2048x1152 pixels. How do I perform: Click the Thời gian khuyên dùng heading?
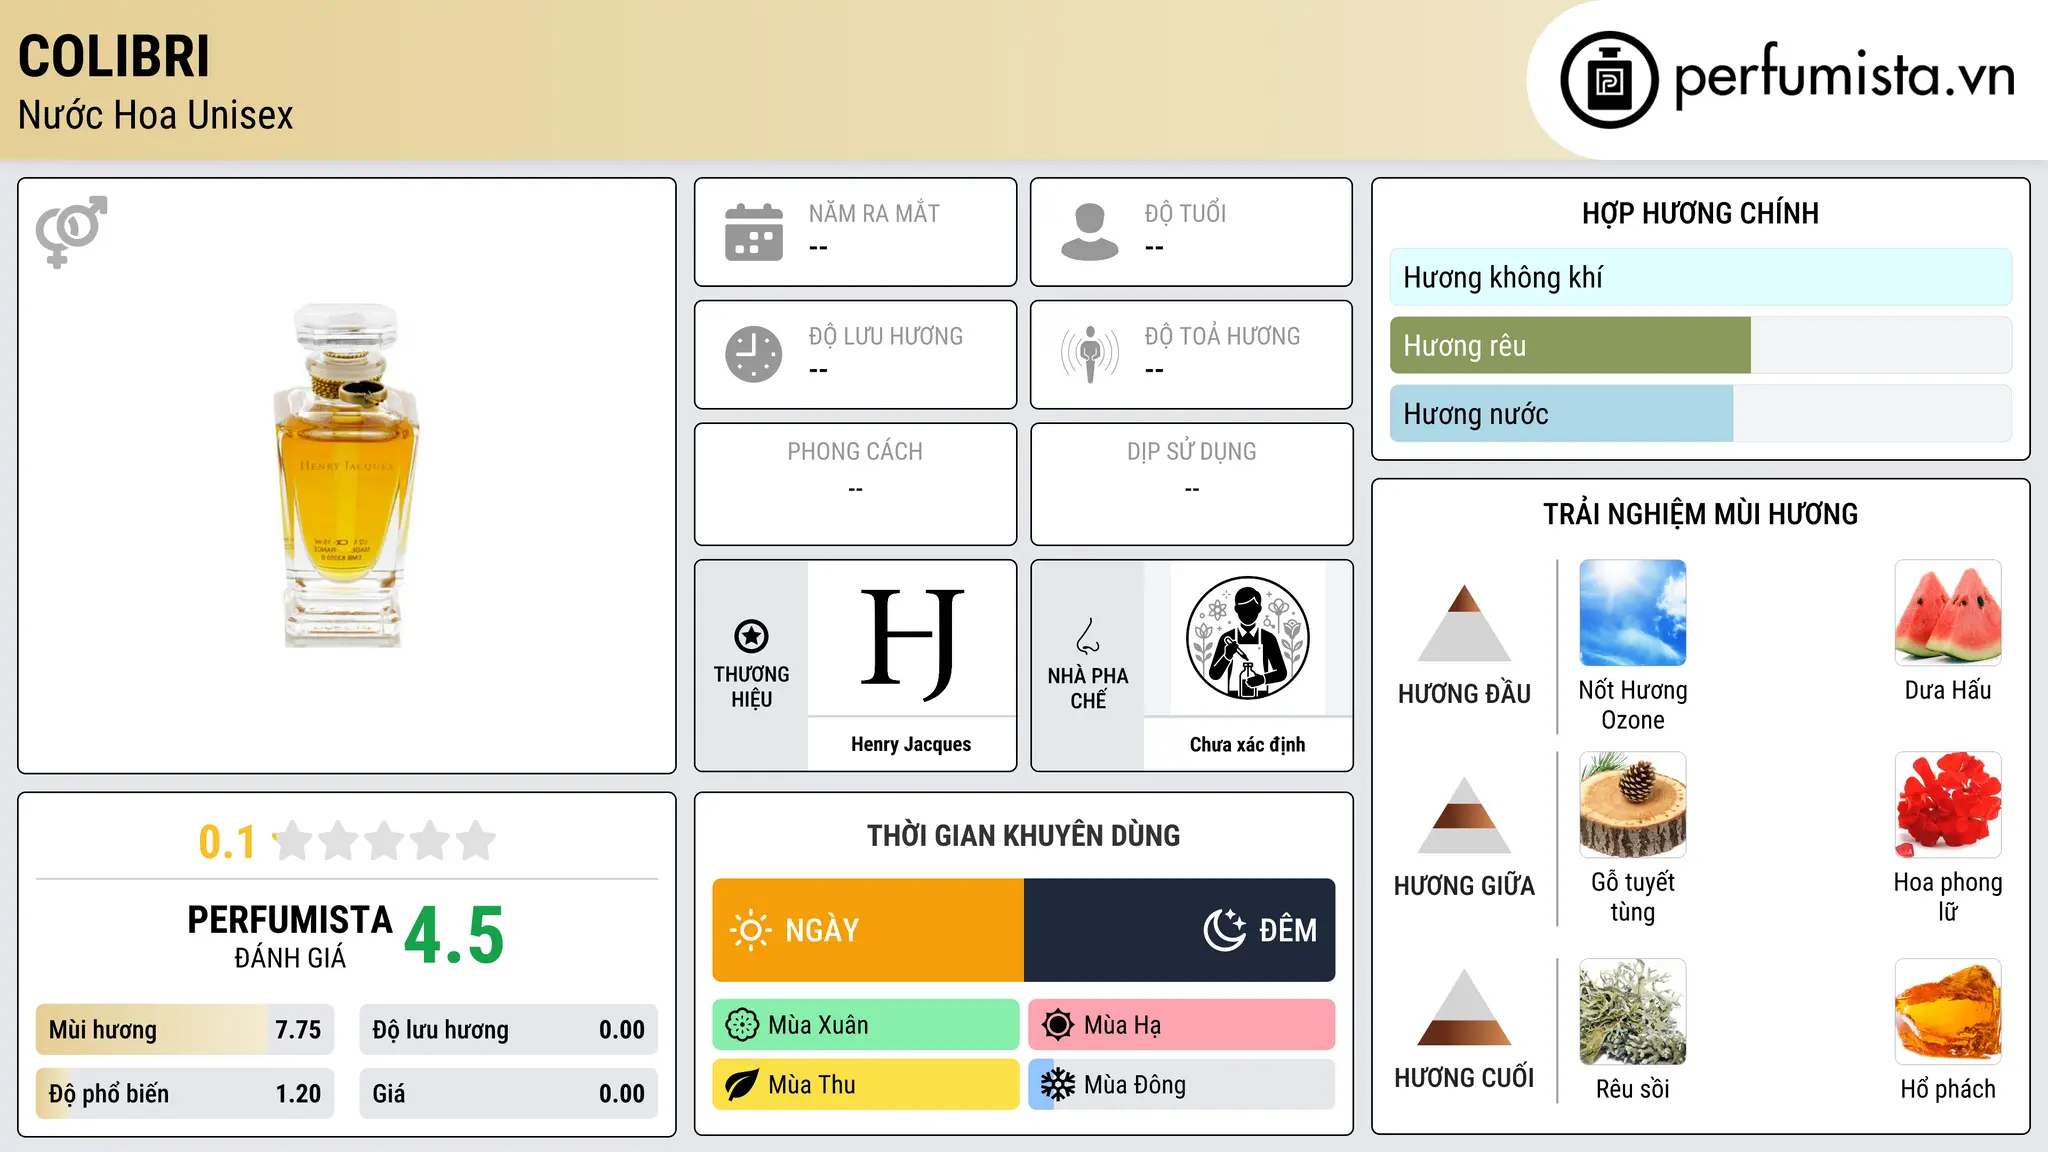click(1023, 835)
